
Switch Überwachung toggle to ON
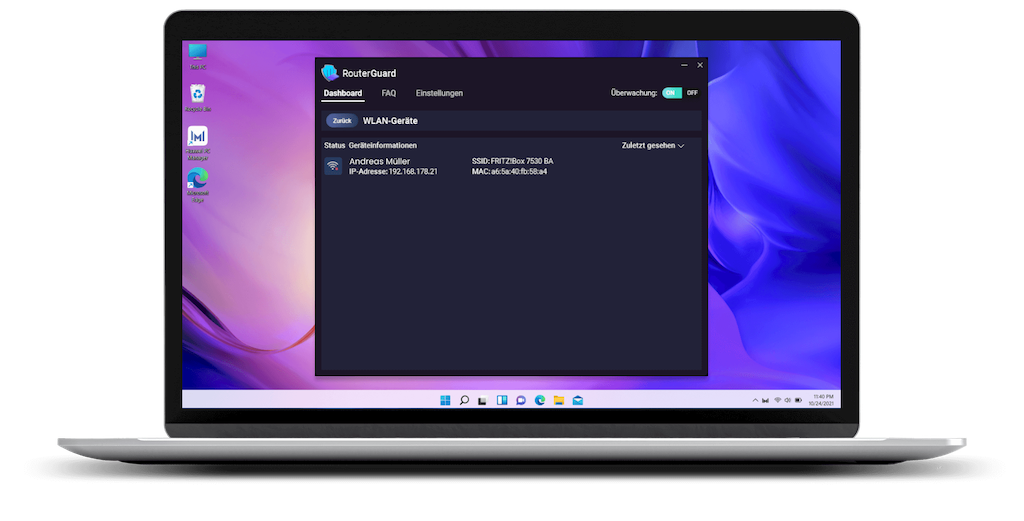[x=672, y=93]
